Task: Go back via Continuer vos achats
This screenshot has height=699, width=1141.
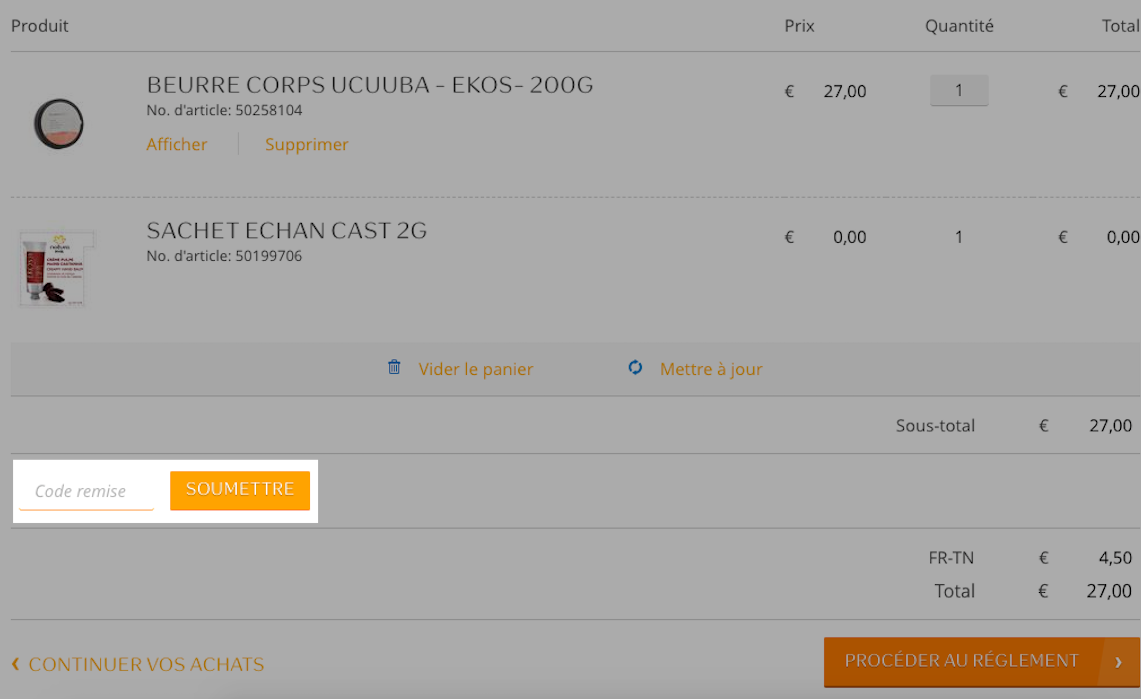Action: (146, 664)
